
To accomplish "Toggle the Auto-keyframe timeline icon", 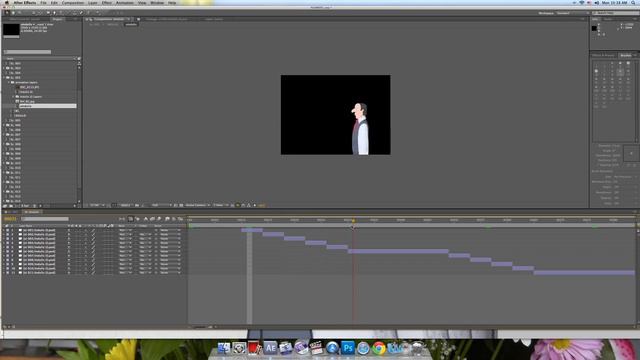I will (174, 219).
